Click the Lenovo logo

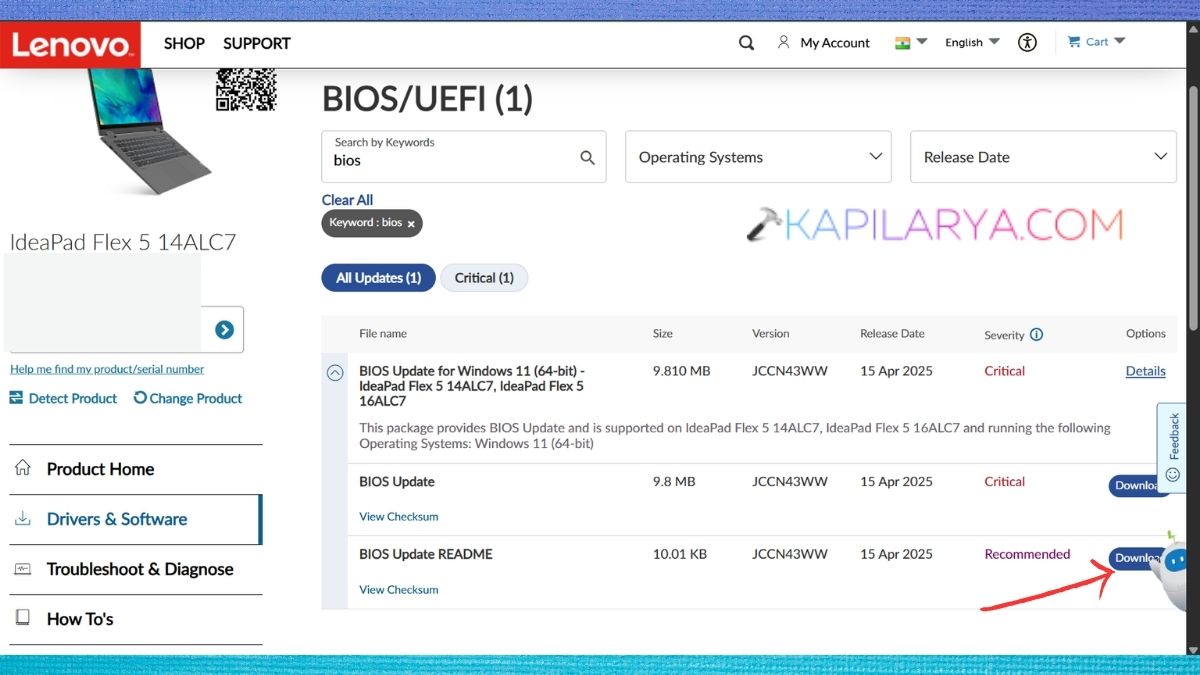(x=69, y=44)
